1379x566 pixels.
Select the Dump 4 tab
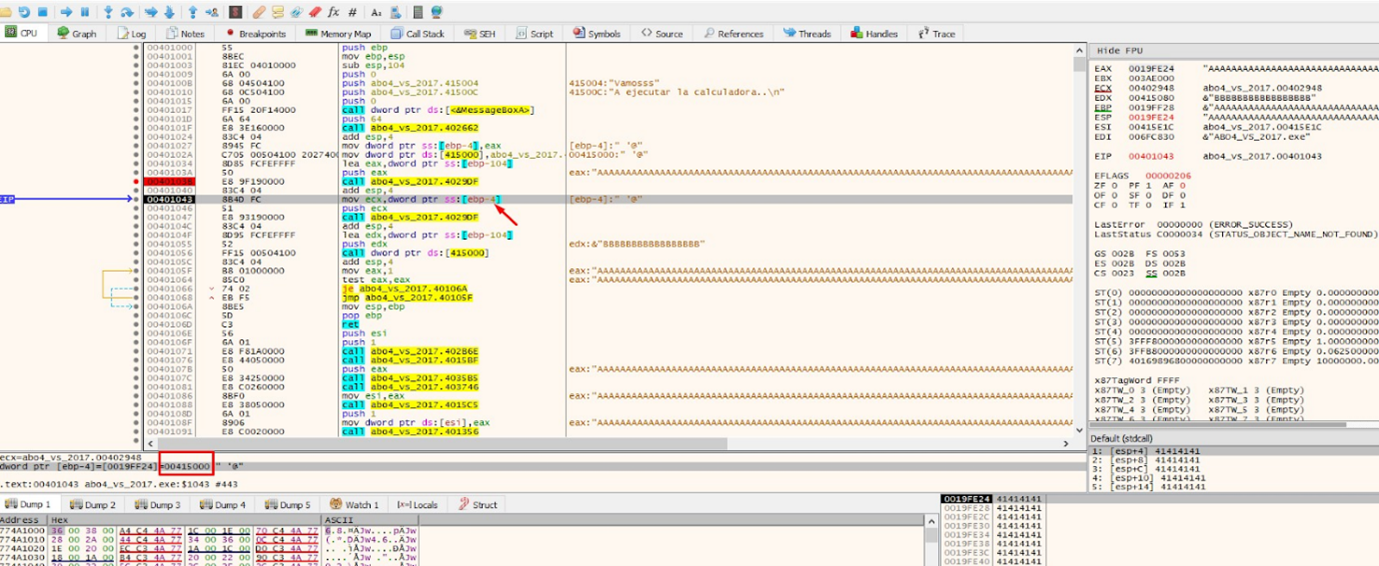[222, 505]
